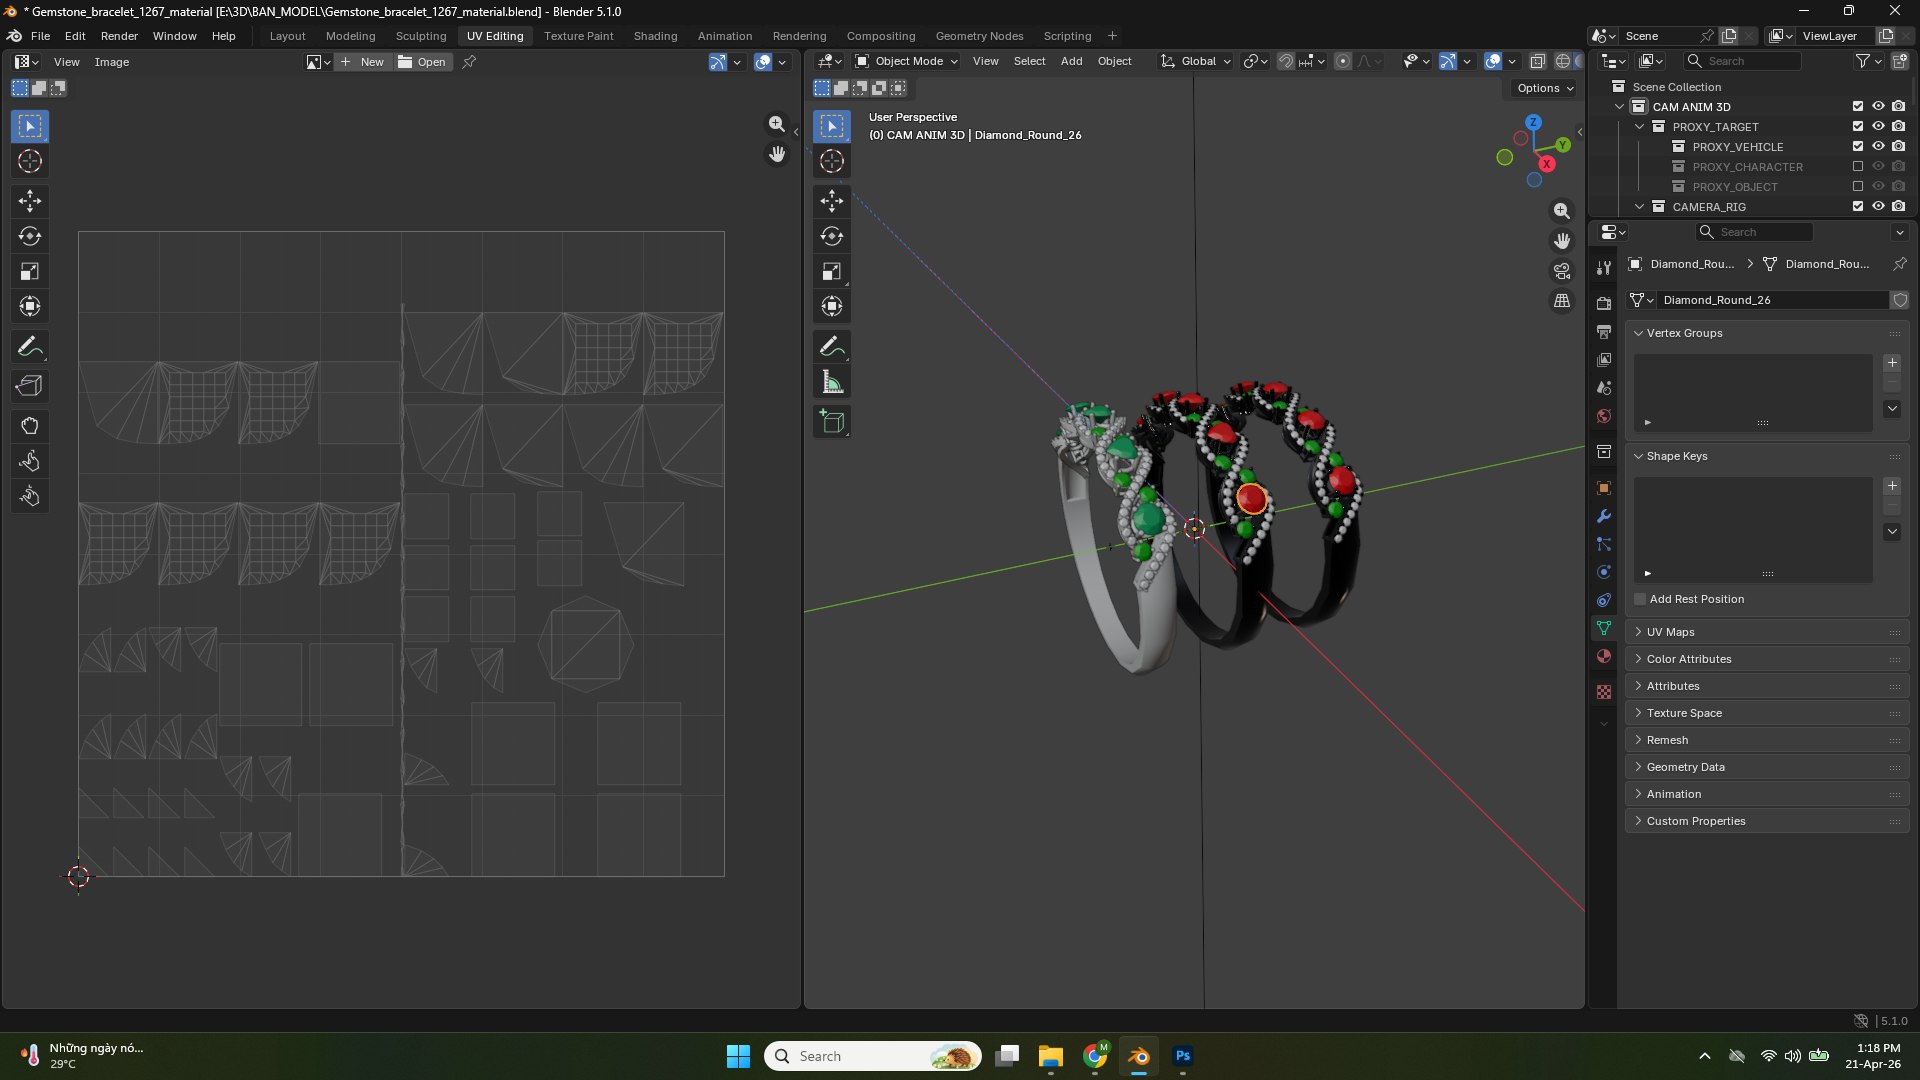The height and width of the screenshot is (1080, 1920).
Task: Switch to orthographic/perspective view icon
Action: point(1562,301)
